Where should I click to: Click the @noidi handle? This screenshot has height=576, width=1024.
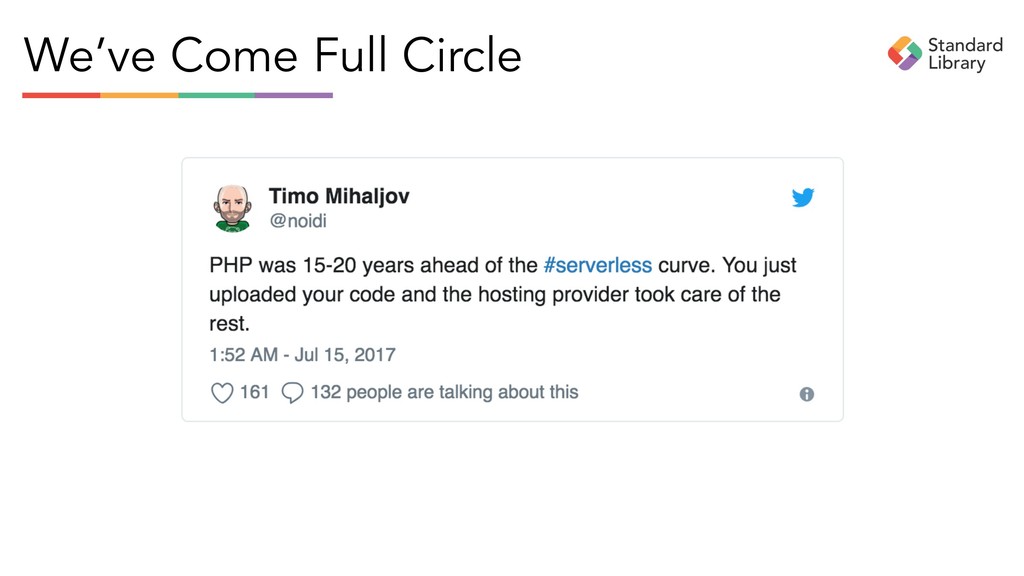click(x=299, y=218)
